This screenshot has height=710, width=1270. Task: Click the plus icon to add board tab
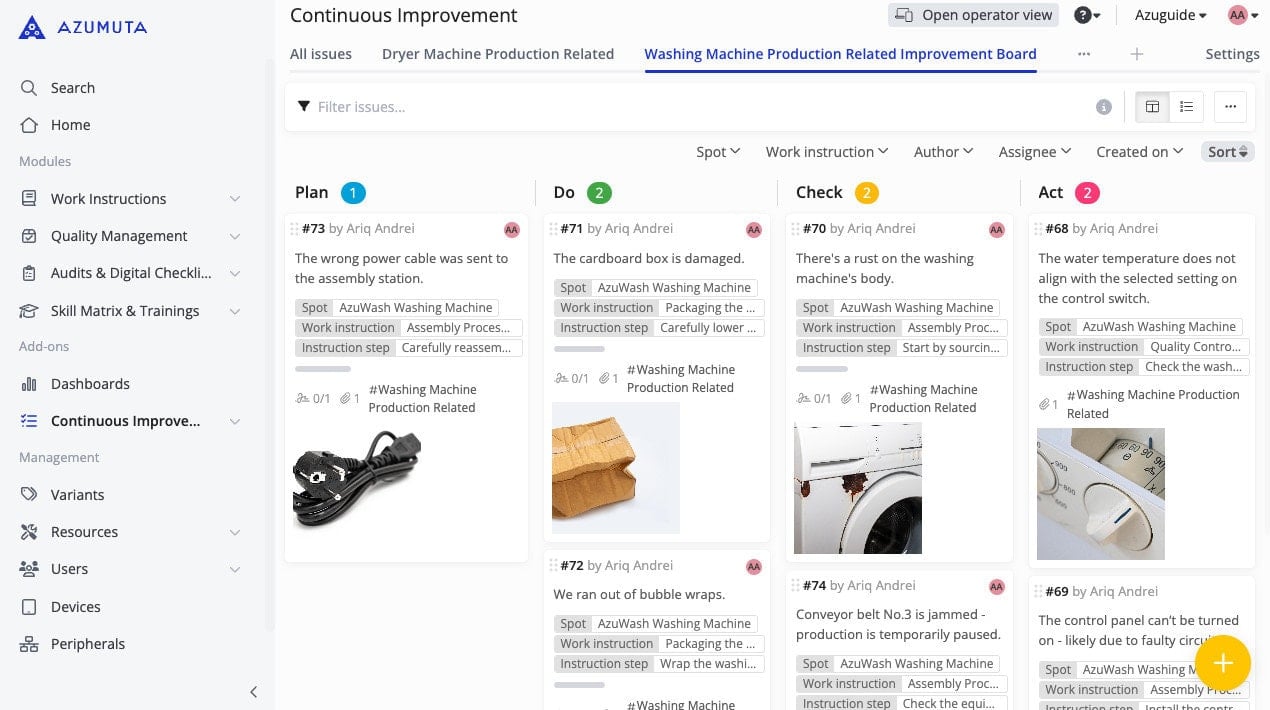[x=1136, y=54]
